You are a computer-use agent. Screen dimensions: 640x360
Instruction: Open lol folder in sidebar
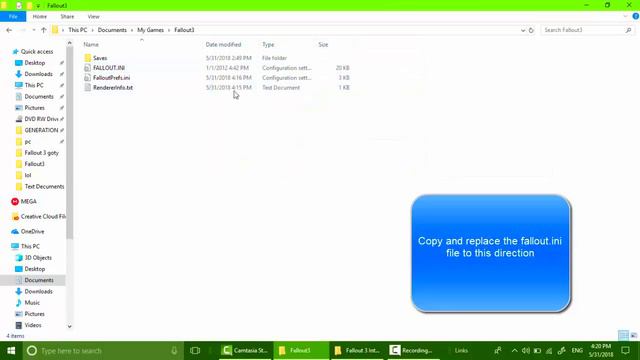tap(28, 175)
